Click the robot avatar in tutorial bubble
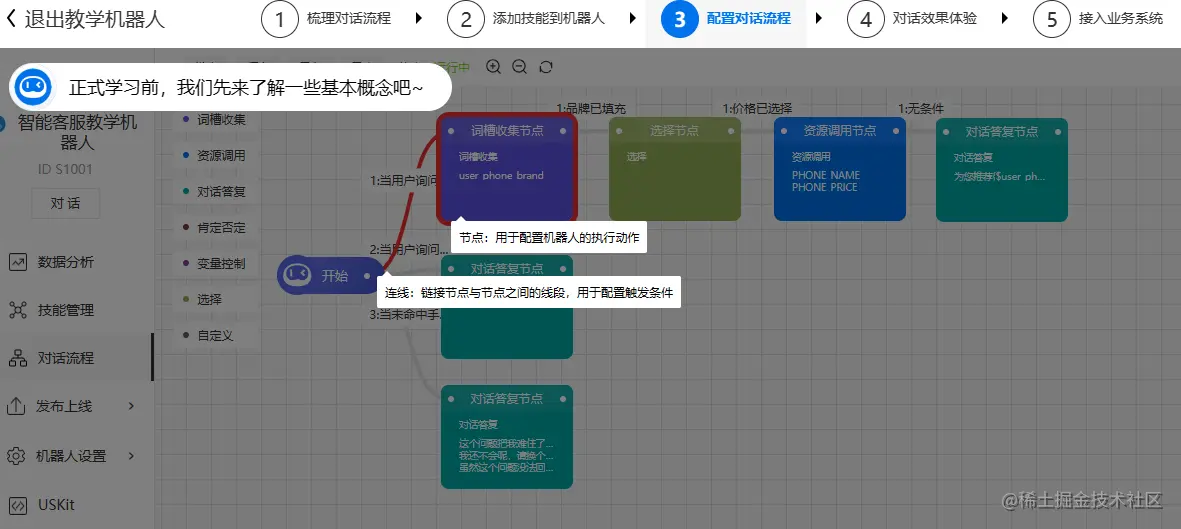Screen dimensions: 1181x529 [33, 87]
